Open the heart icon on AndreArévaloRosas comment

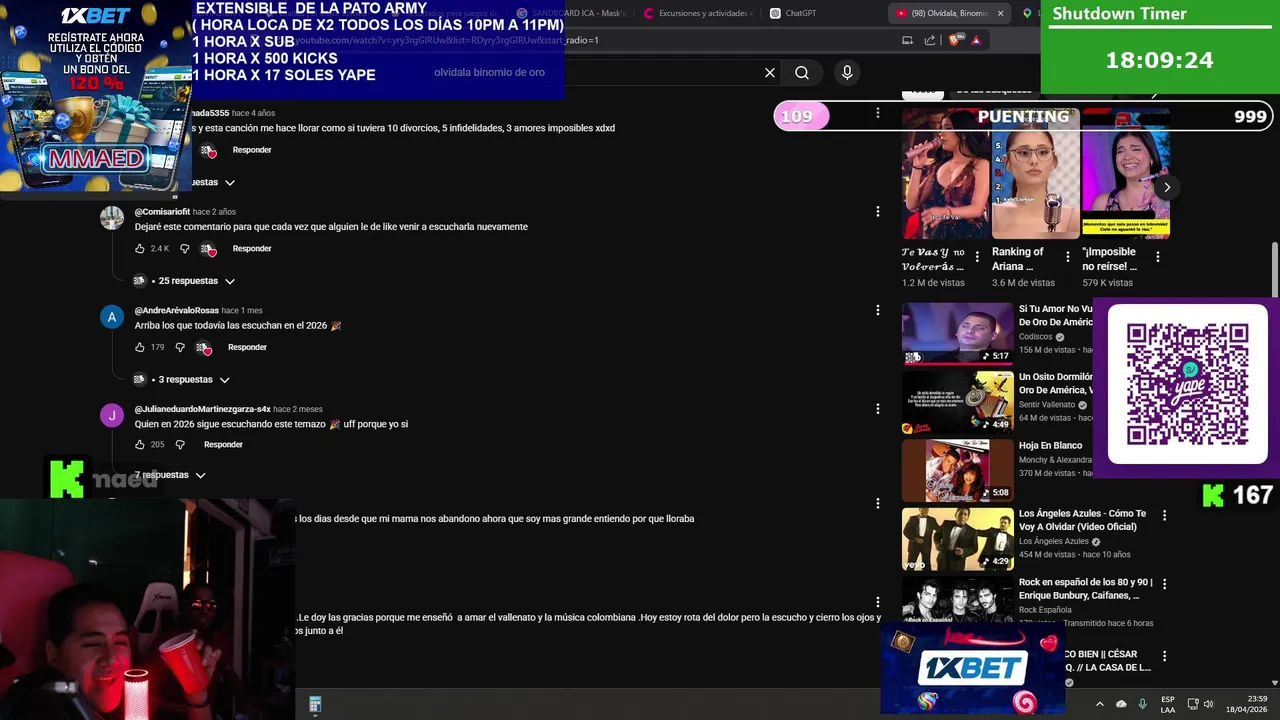pyautogui.click(x=204, y=348)
